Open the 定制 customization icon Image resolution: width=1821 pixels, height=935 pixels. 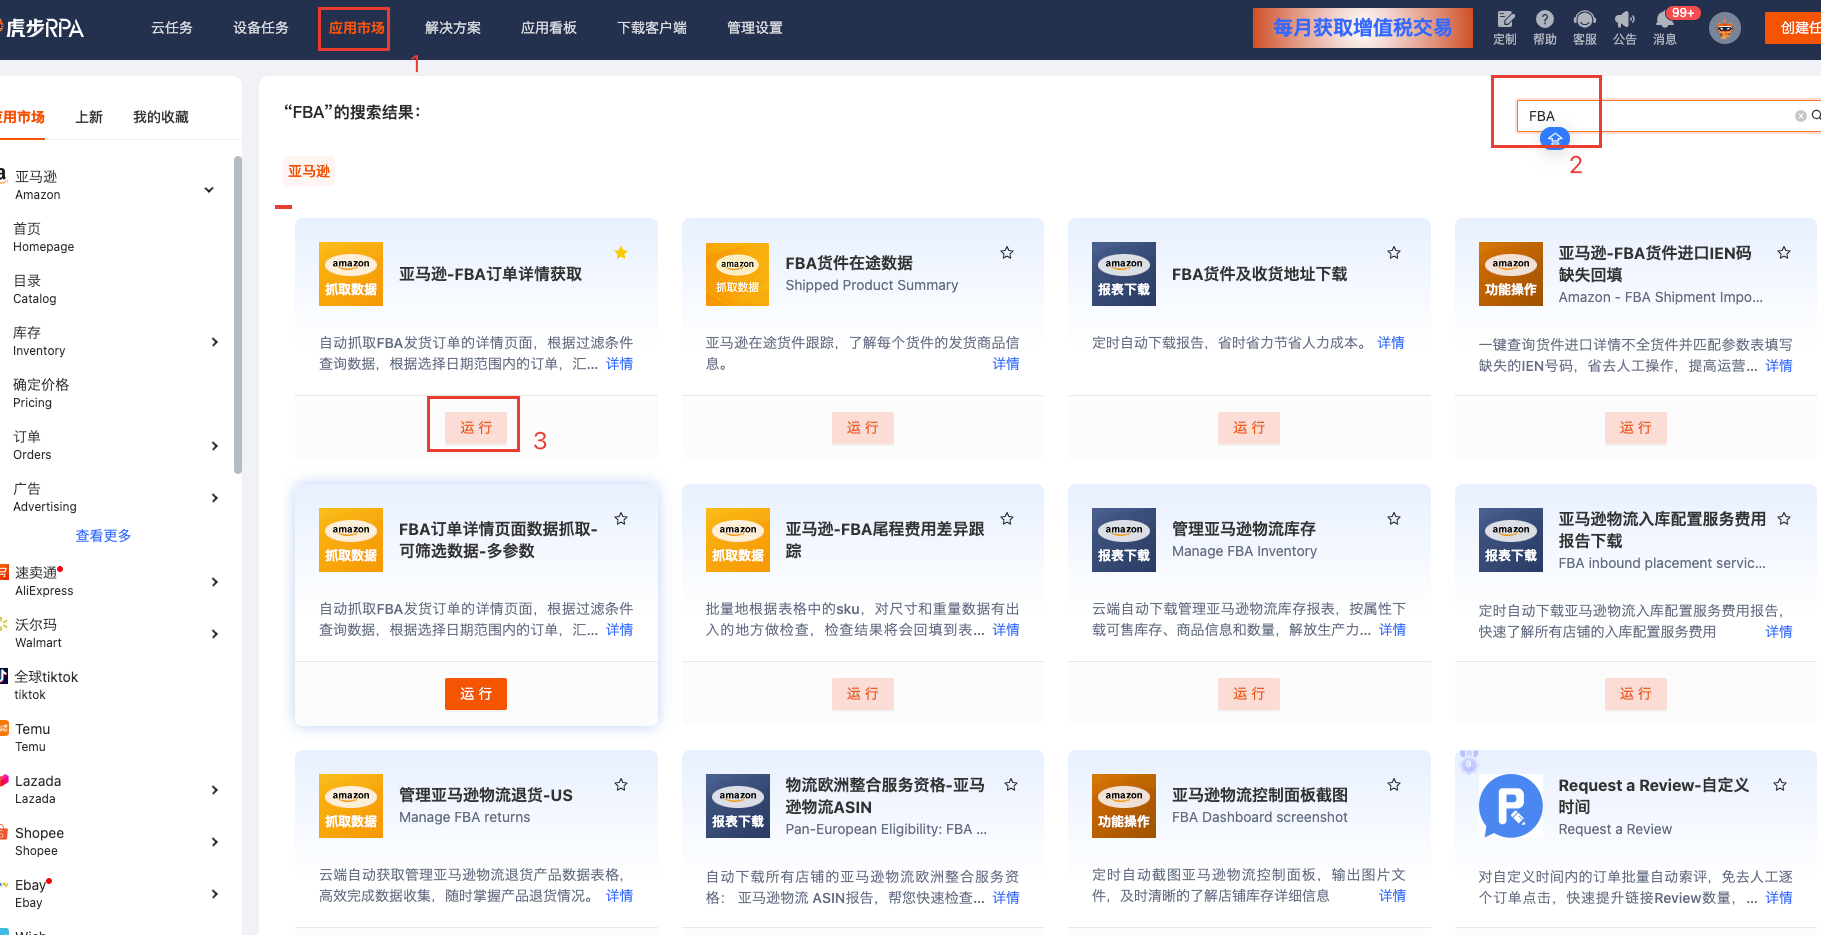click(1505, 27)
